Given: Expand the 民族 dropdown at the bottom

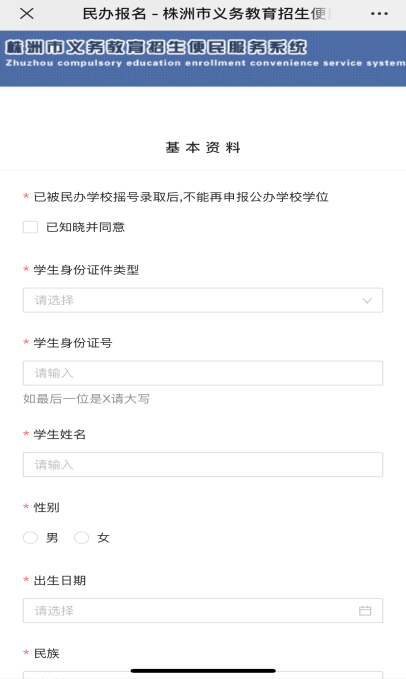Looking at the screenshot, I should tap(203, 675).
